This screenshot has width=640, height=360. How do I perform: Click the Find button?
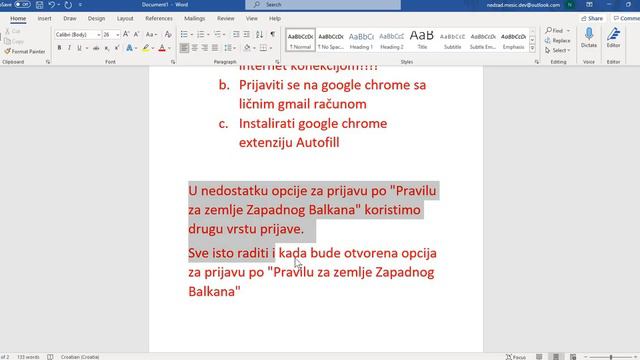[x=554, y=31]
